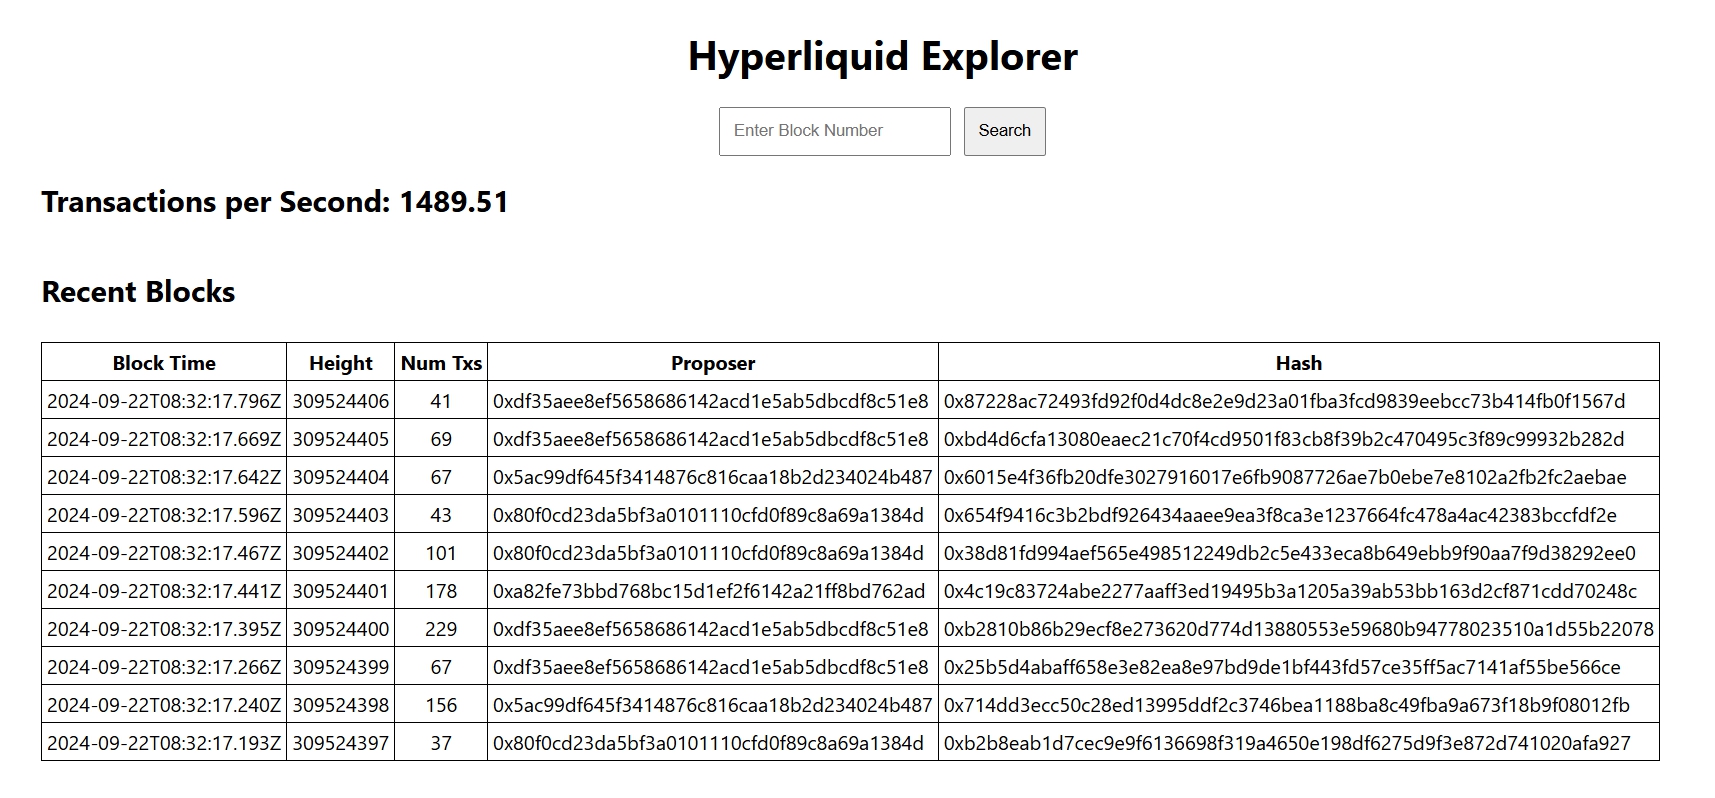Click hash starting with 0x714dd3ecc50c

coord(1287,705)
